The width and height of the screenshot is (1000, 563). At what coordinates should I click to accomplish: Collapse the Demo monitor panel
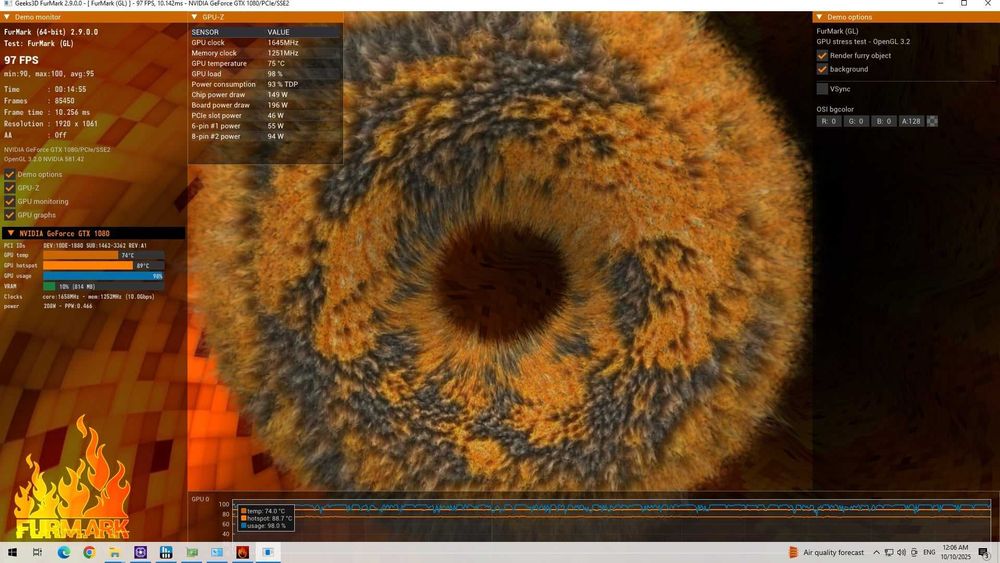coord(7,17)
